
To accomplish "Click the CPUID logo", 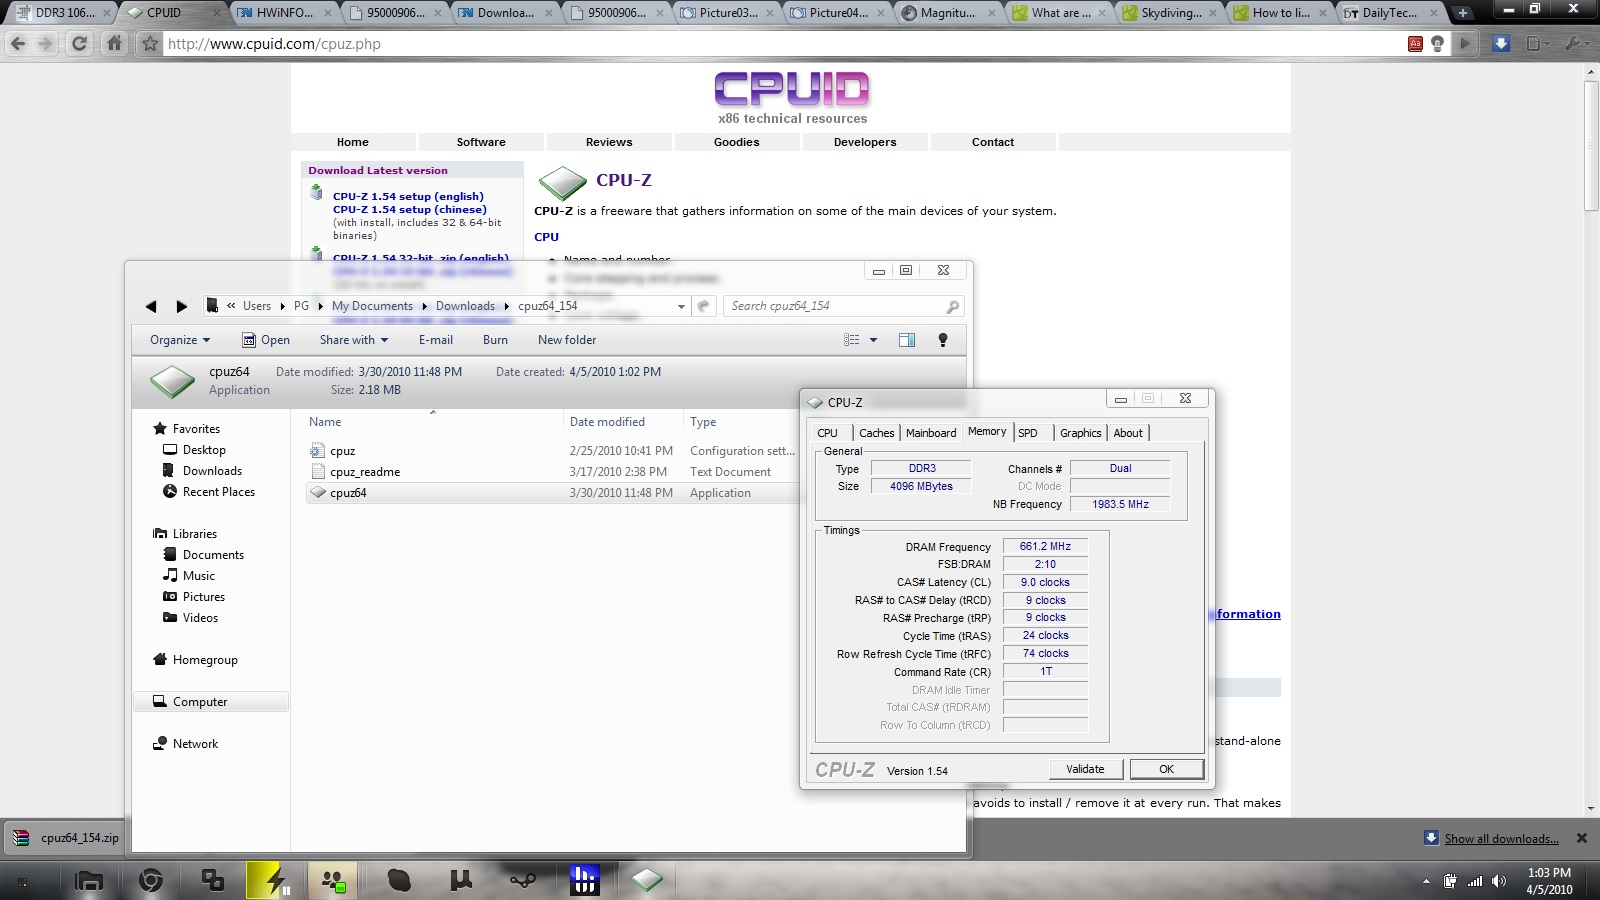I will point(792,90).
